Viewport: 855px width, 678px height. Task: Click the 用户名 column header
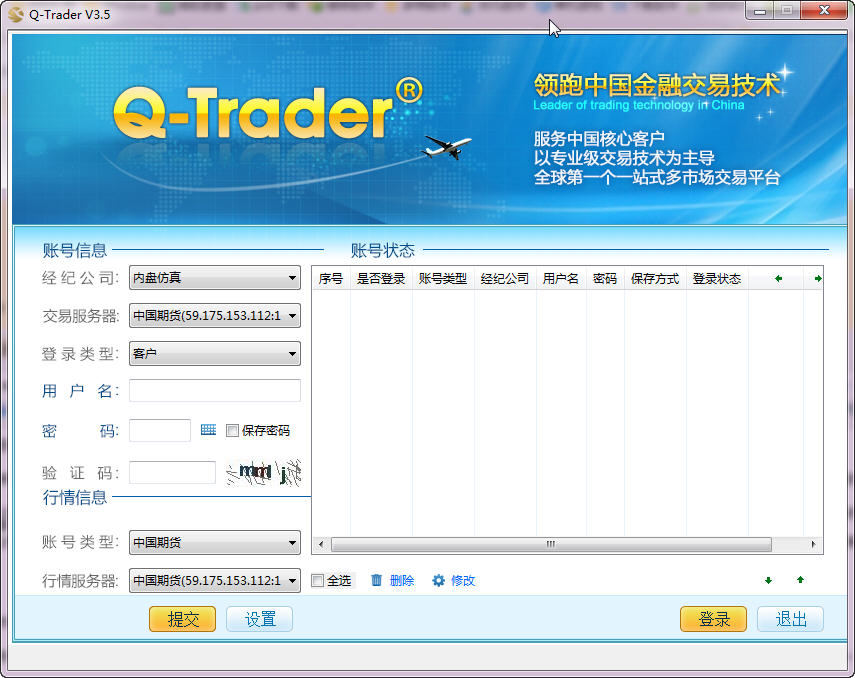tap(561, 279)
